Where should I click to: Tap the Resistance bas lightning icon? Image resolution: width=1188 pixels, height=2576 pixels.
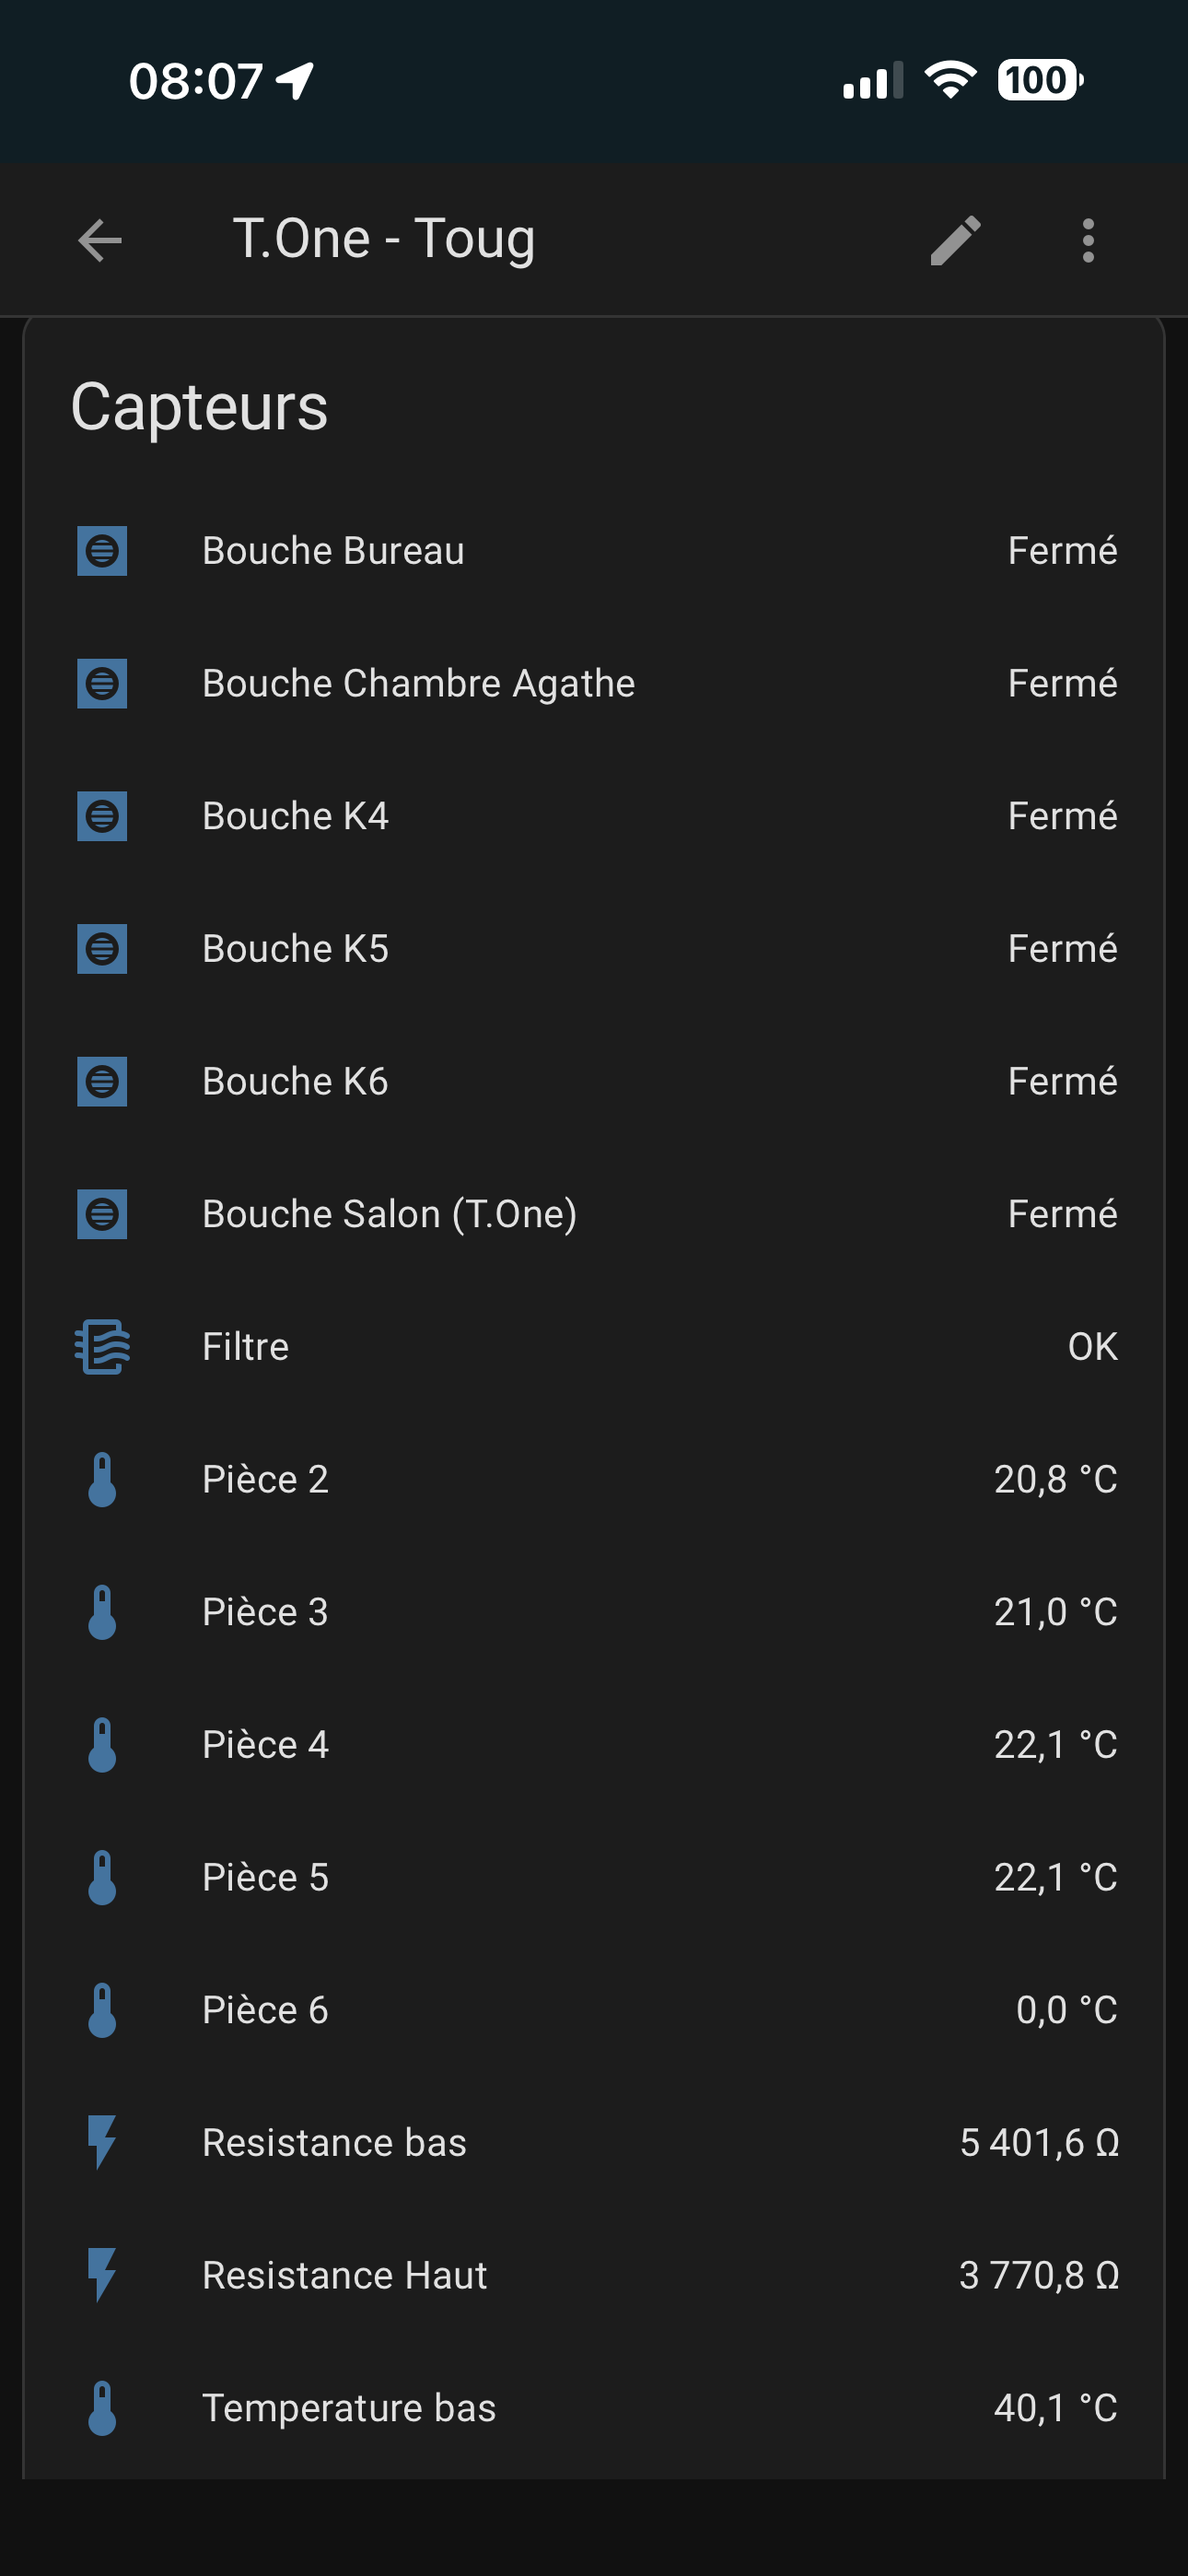[102, 2142]
